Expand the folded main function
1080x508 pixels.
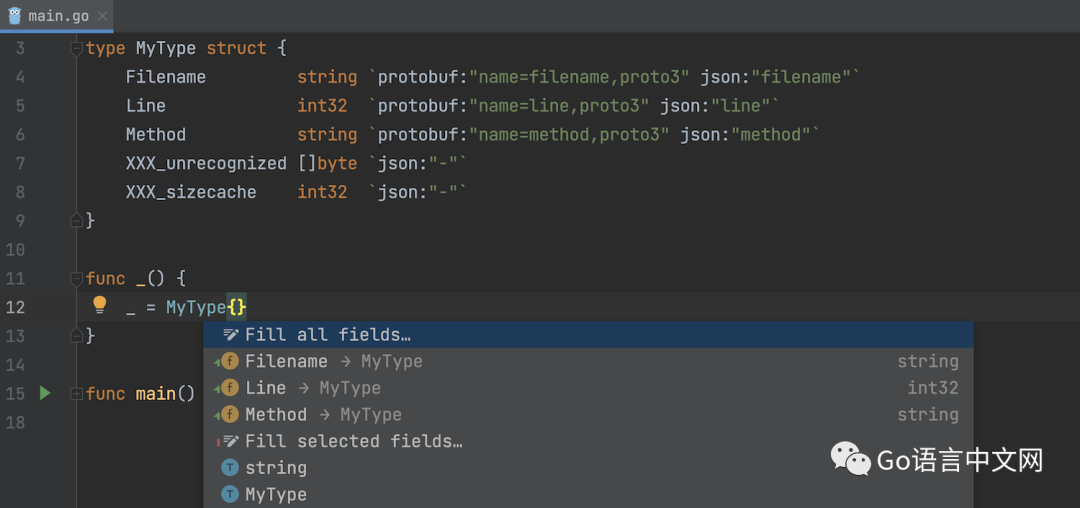(x=76, y=394)
